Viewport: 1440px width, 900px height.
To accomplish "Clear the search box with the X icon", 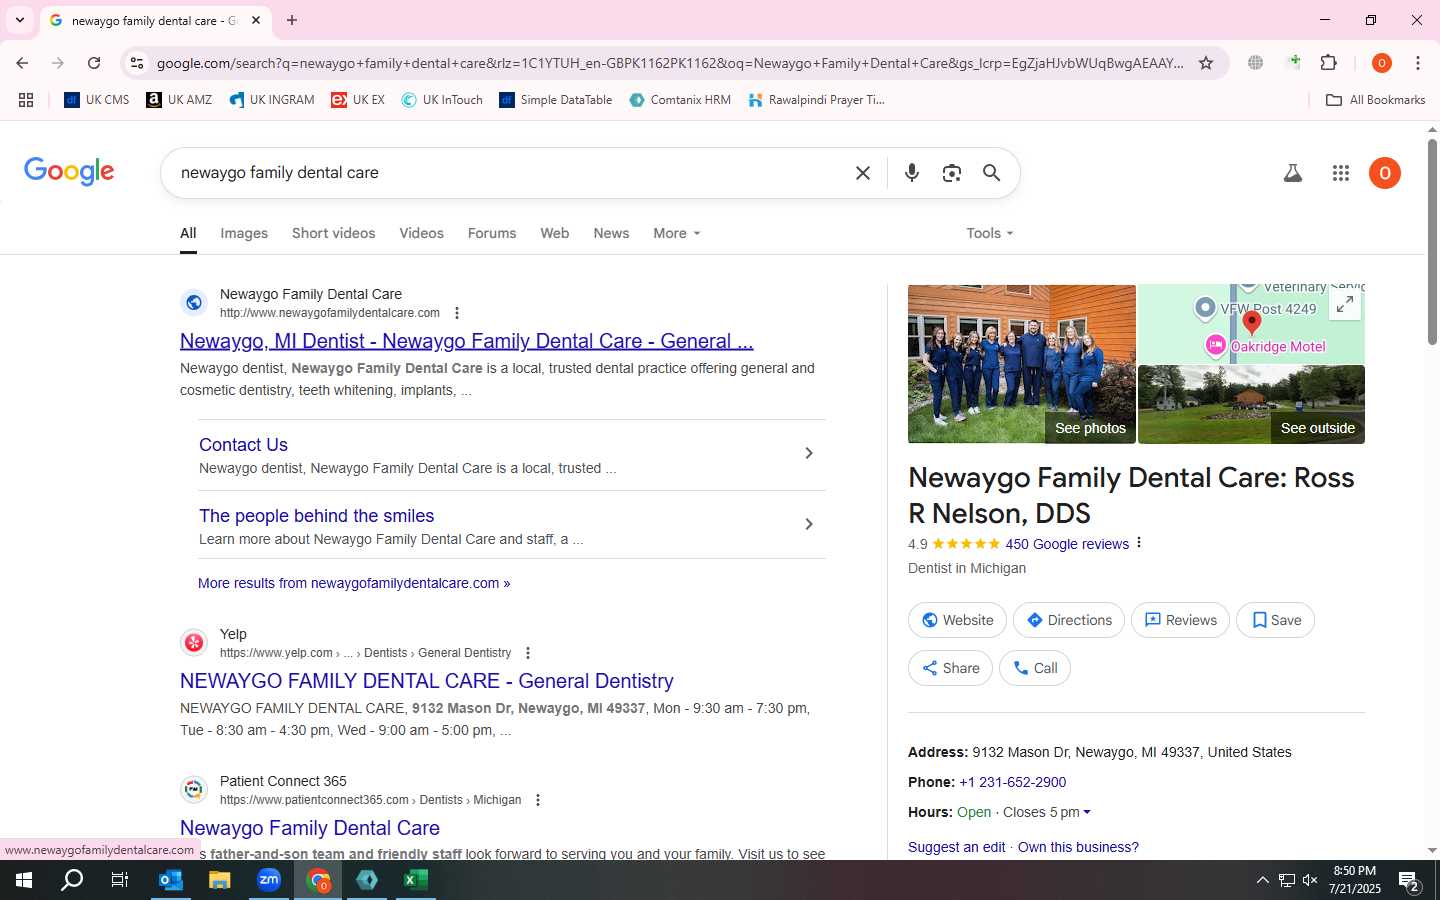I will (863, 173).
